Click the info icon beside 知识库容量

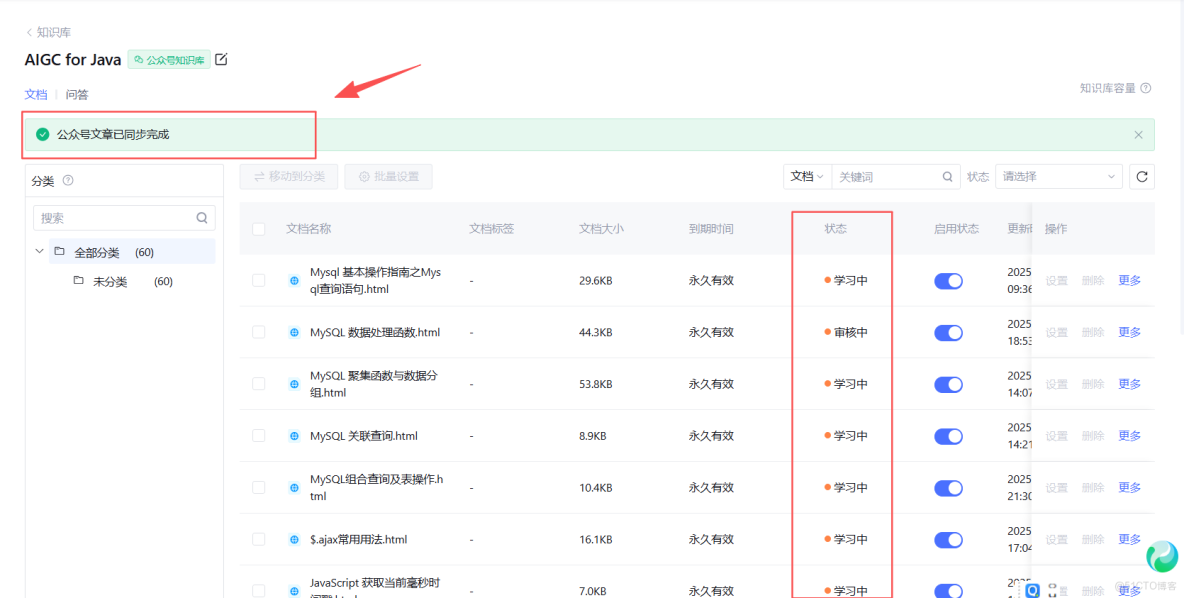[x=1144, y=87]
